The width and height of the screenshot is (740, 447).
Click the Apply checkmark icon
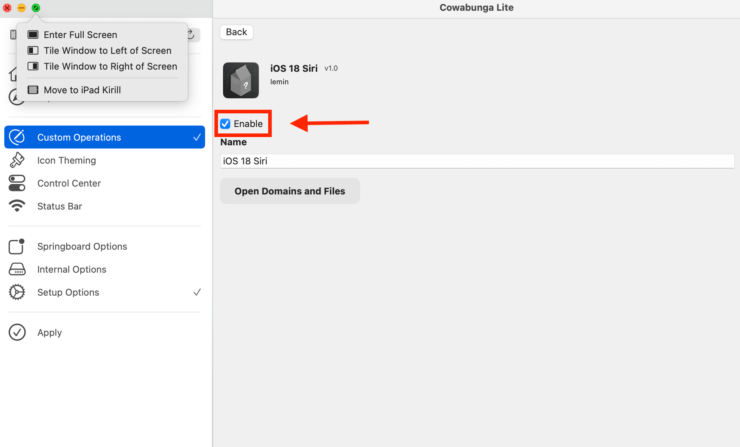(x=17, y=332)
